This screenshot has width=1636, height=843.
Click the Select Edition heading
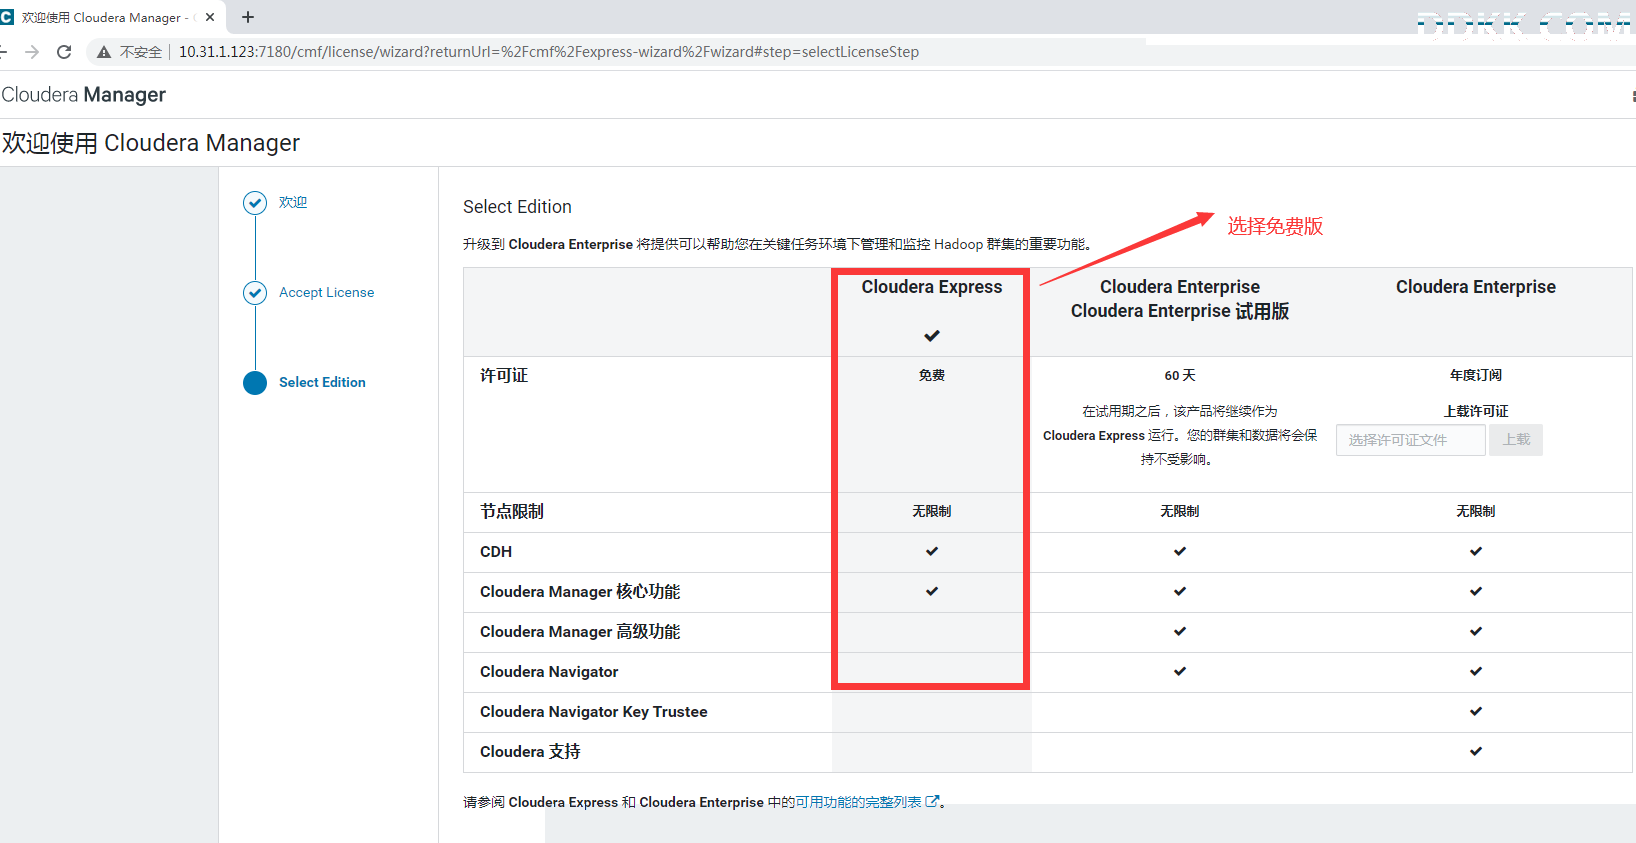[517, 207]
